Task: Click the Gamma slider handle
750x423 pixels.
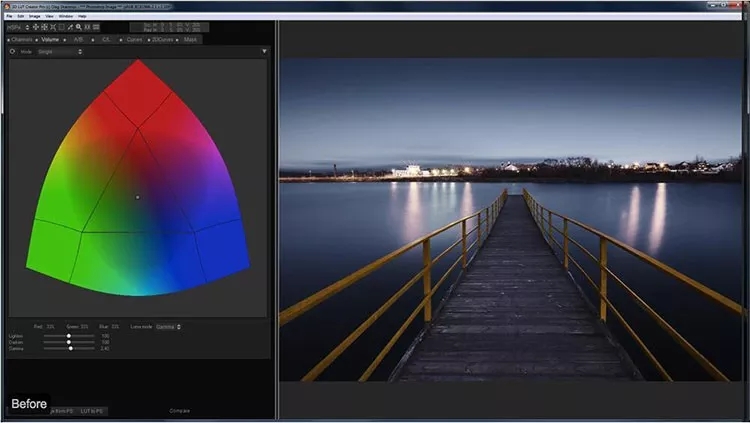Action: pyautogui.click(x=70, y=348)
